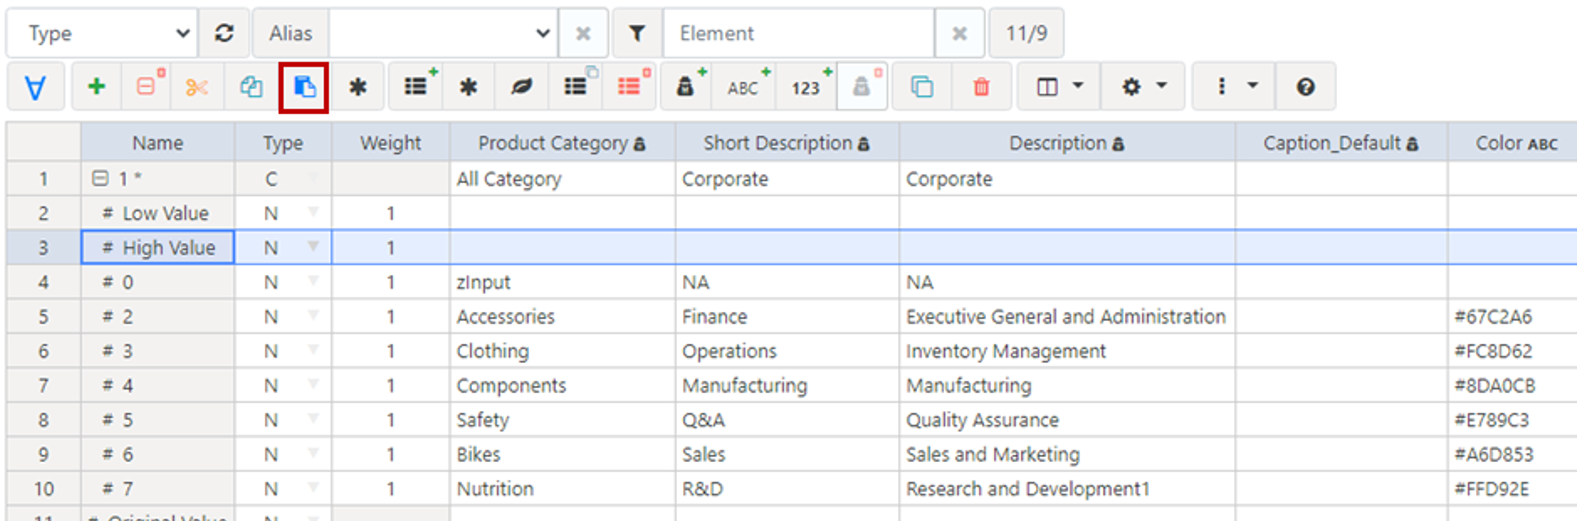Click the R&D short description cell
Image resolution: width=1591 pixels, height=521 pixels.
[x=787, y=489]
